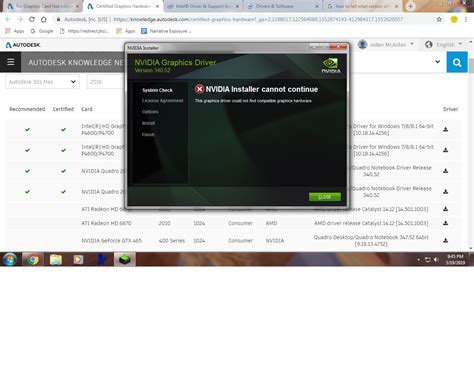Select License Agreement step in installer

[x=162, y=101]
